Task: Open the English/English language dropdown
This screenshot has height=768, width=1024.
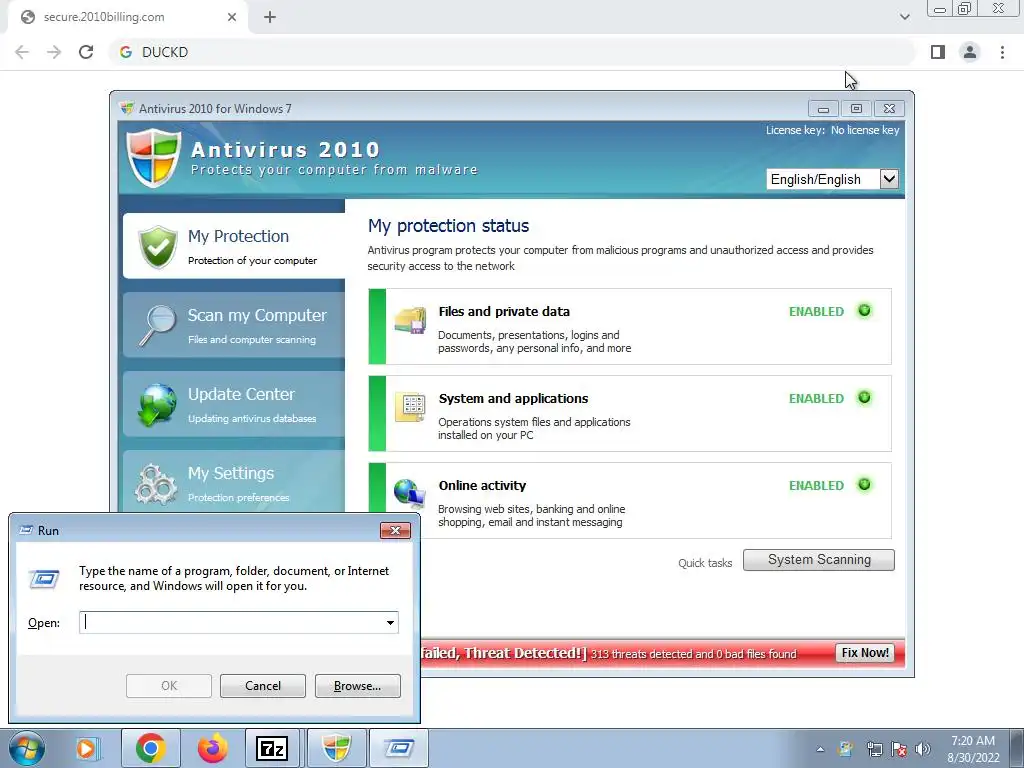Action: (x=833, y=179)
